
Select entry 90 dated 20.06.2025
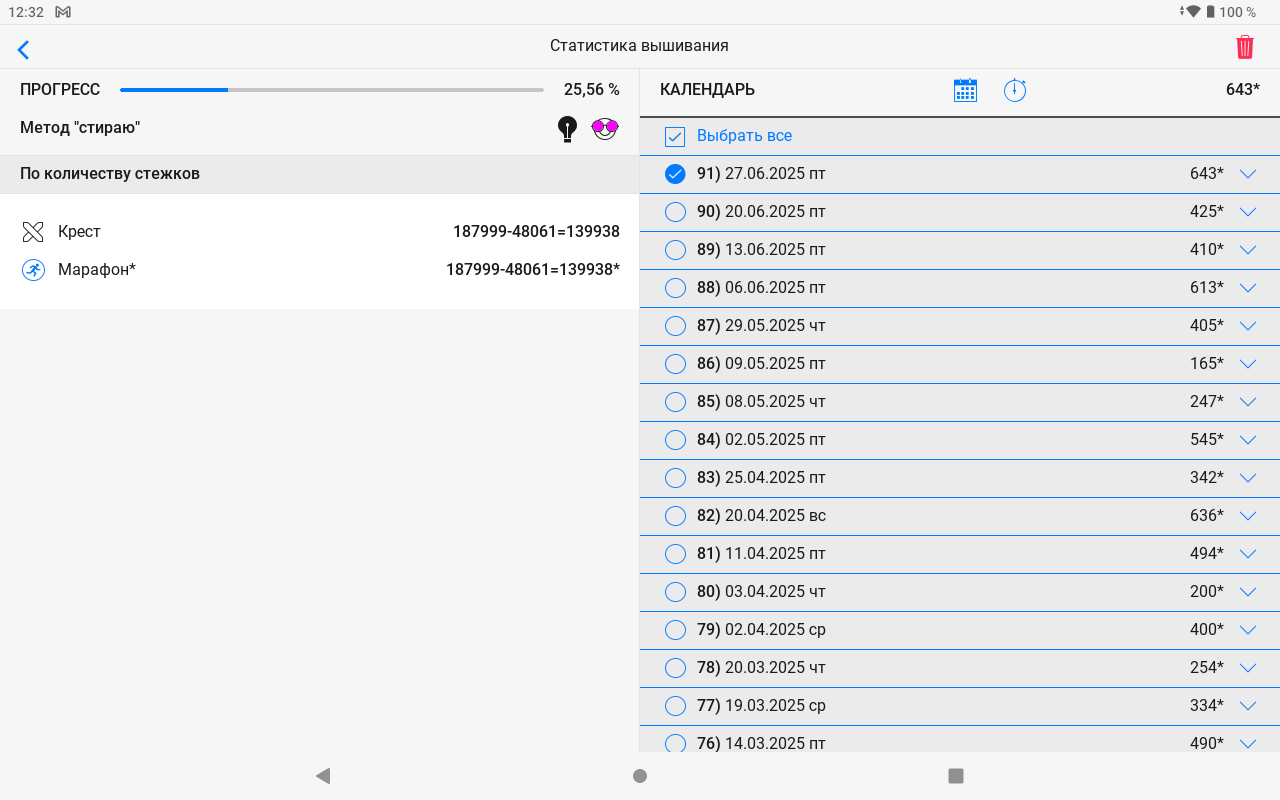click(675, 212)
